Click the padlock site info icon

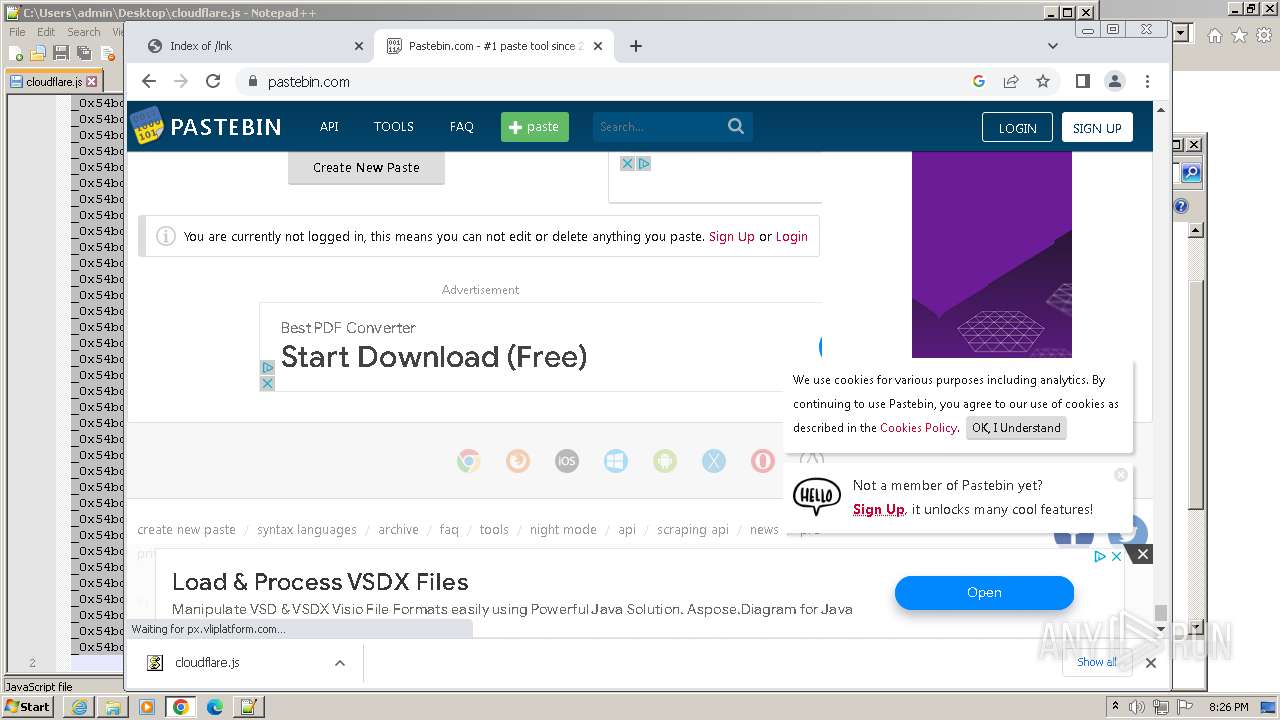[252, 82]
